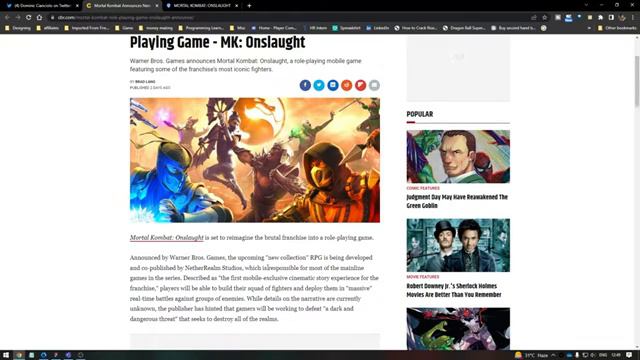Click the Green Goblin article thumbnail
The width and height of the screenshot is (640, 360).
point(458,156)
